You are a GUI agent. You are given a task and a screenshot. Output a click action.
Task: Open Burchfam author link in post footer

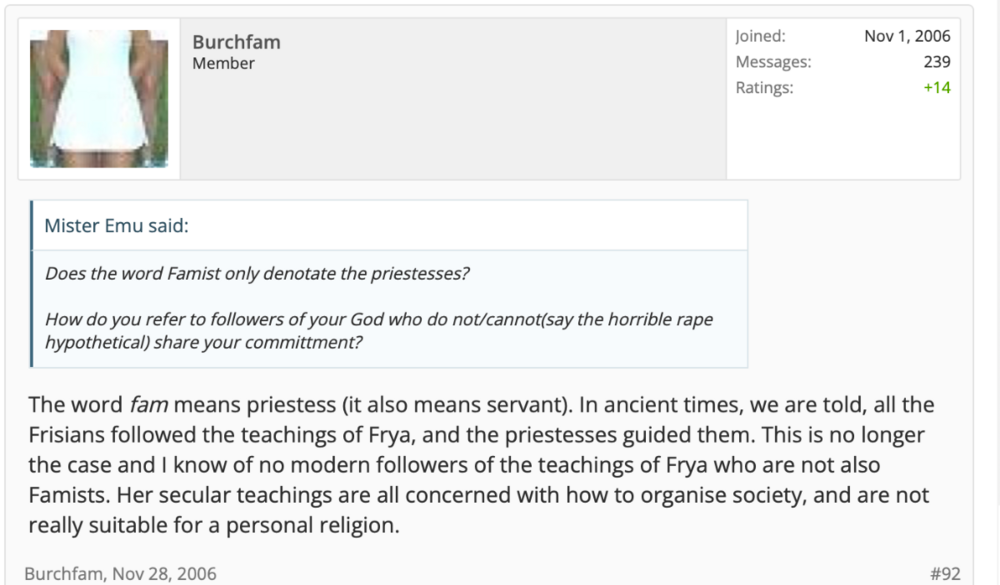64,574
